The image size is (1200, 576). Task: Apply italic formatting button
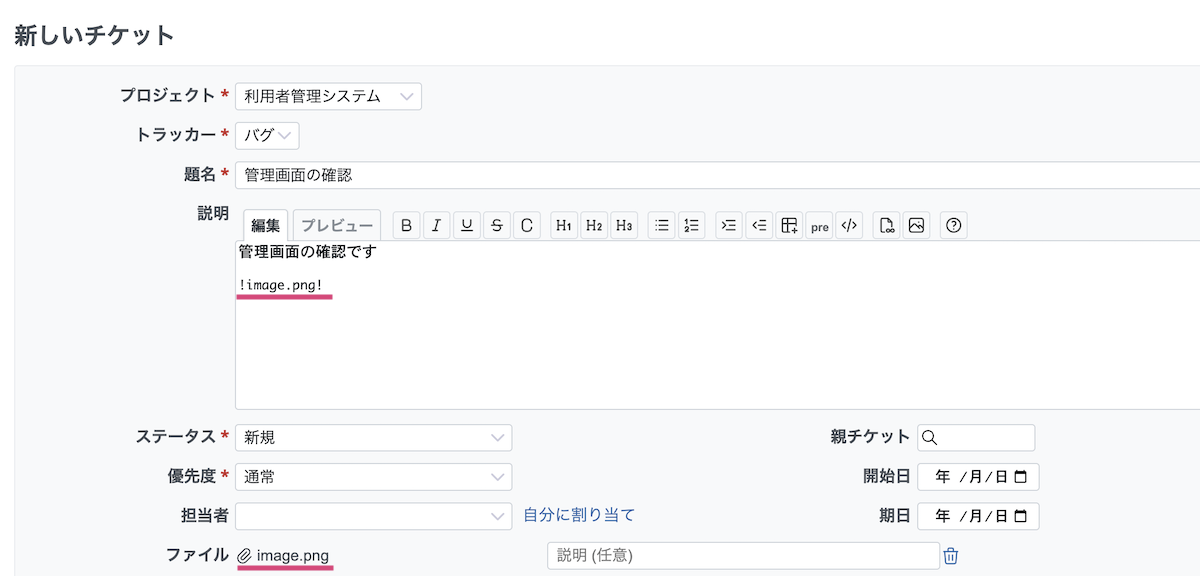point(436,225)
